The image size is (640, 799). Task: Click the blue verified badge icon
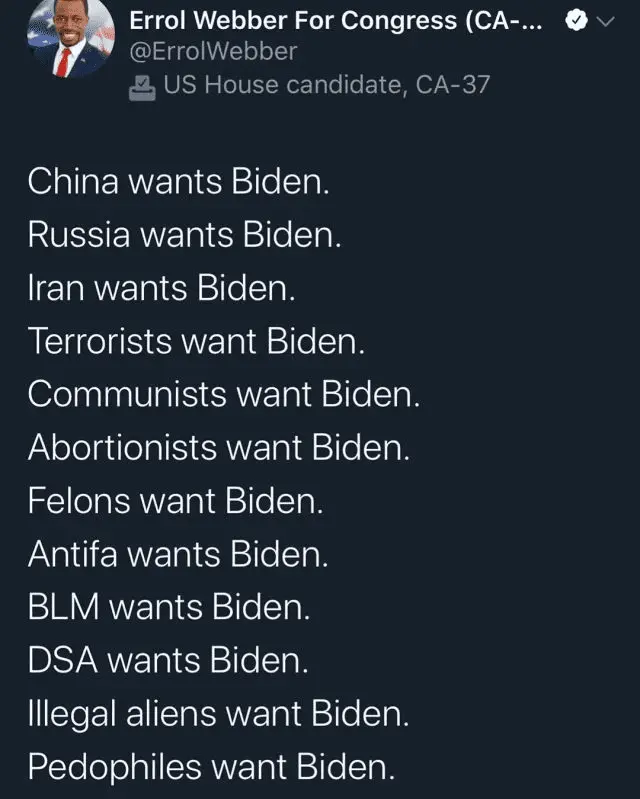[x=576, y=20]
